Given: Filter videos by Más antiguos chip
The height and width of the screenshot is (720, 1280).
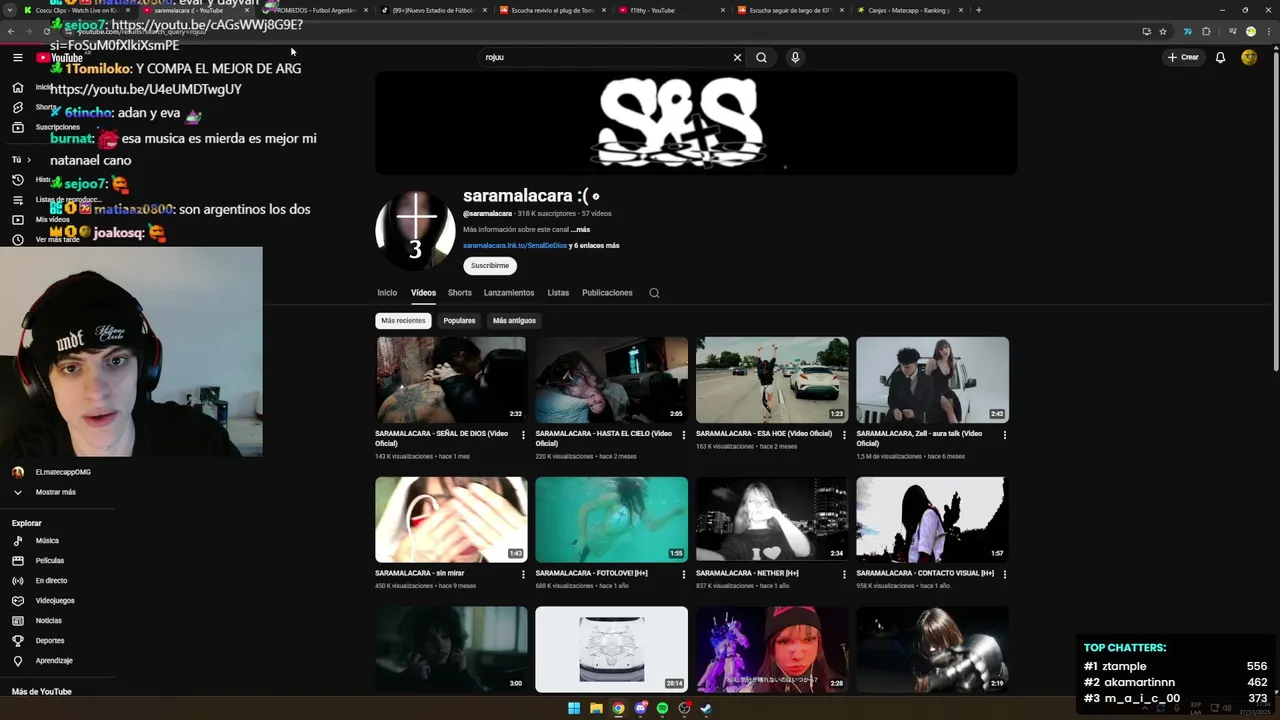Looking at the screenshot, I should 514,321.
